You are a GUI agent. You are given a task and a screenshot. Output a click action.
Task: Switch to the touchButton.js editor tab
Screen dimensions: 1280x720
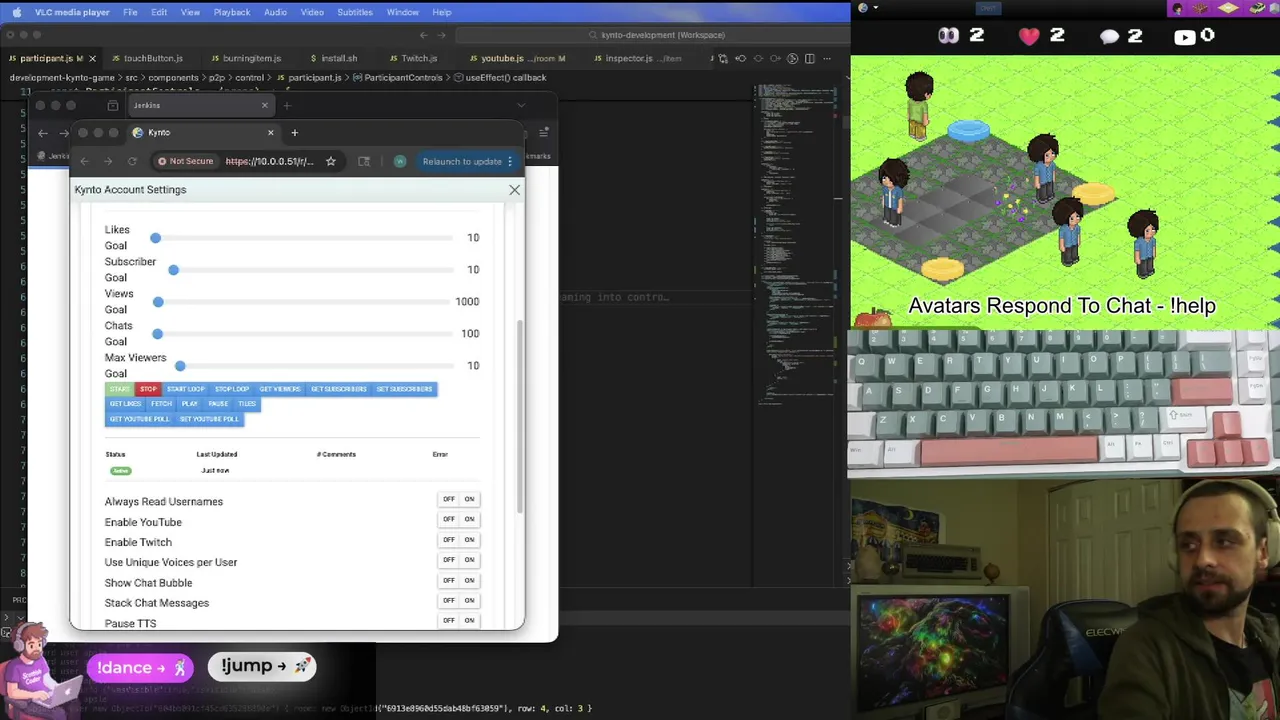(x=153, y=58)
